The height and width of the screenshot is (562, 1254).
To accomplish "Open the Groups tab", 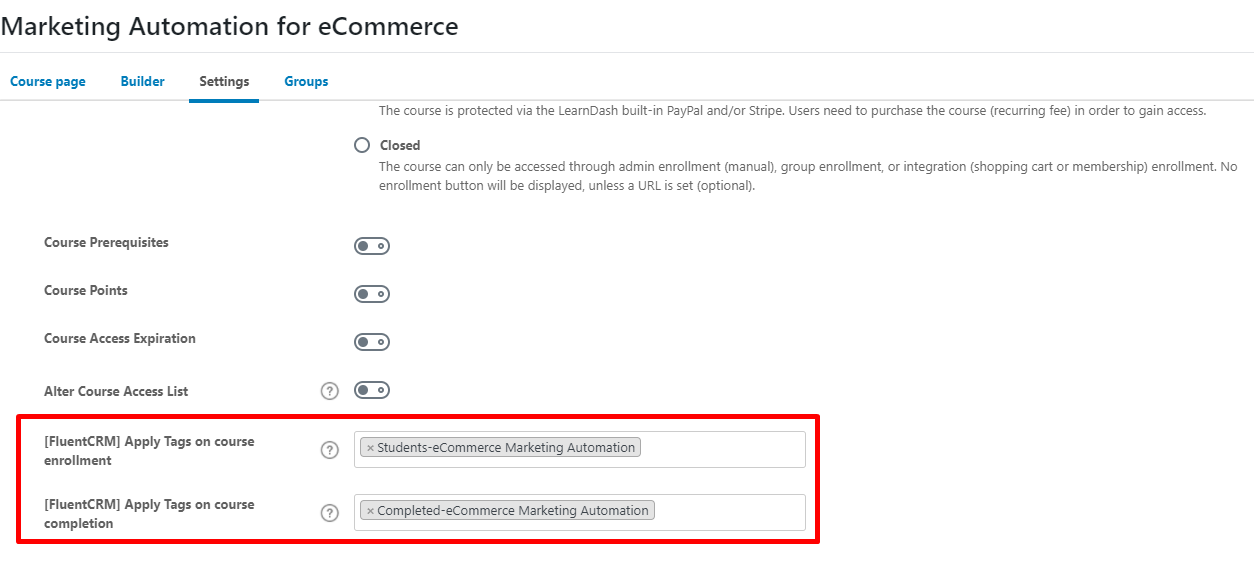I will pos(306,81).
